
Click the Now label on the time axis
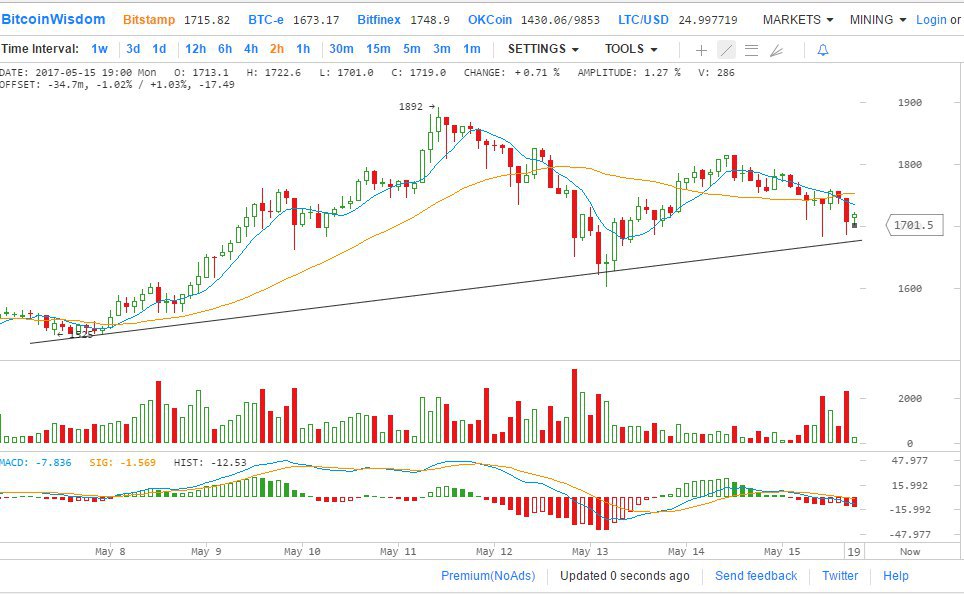pos(910,552)
